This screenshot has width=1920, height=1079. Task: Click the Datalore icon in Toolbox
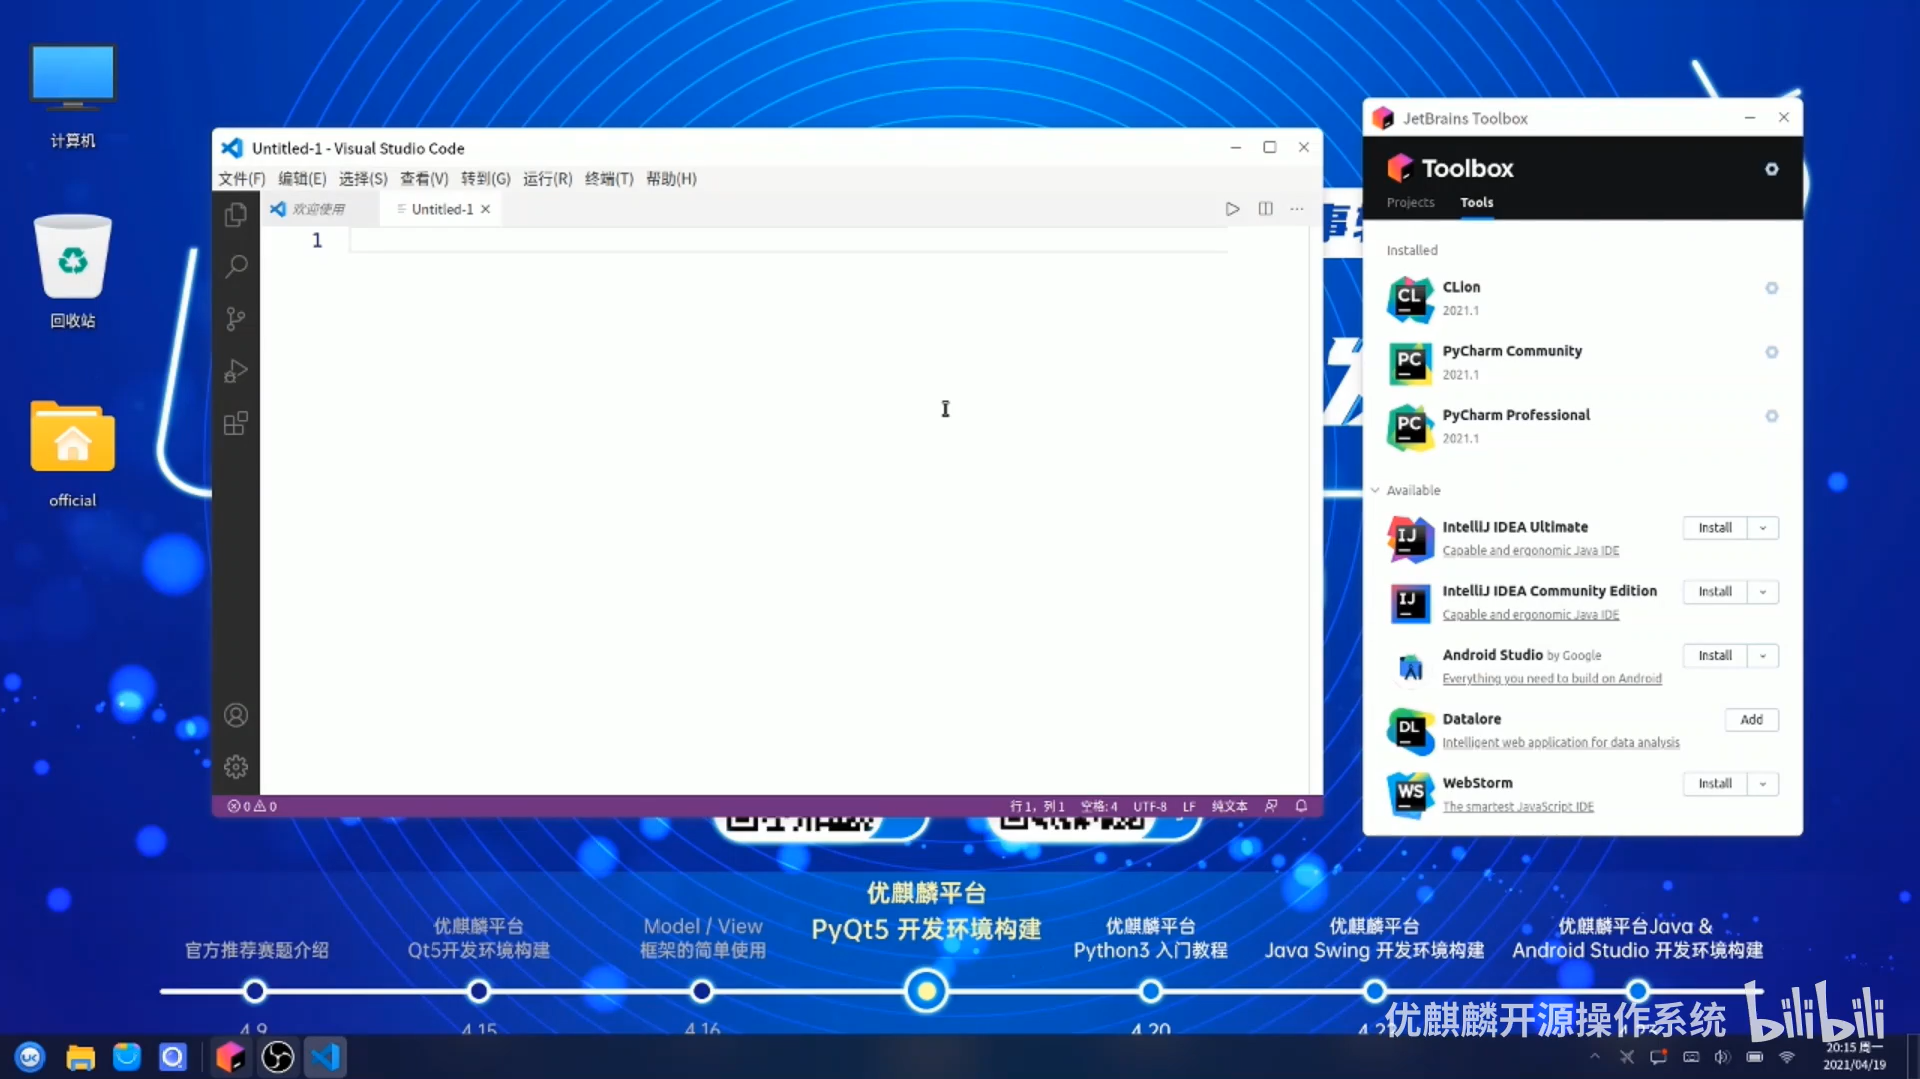coord(1410,731)
